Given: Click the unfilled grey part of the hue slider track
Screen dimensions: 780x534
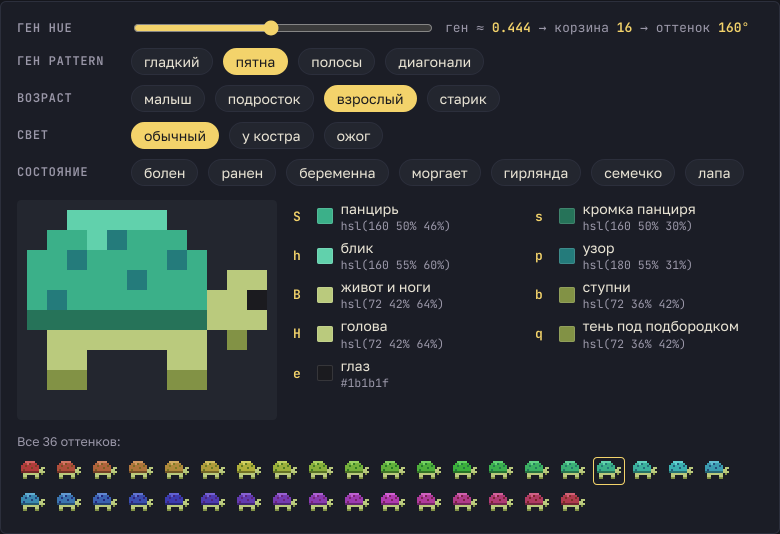Looking at the screenshot, I should pyautogui.click(x=355, y=28).
